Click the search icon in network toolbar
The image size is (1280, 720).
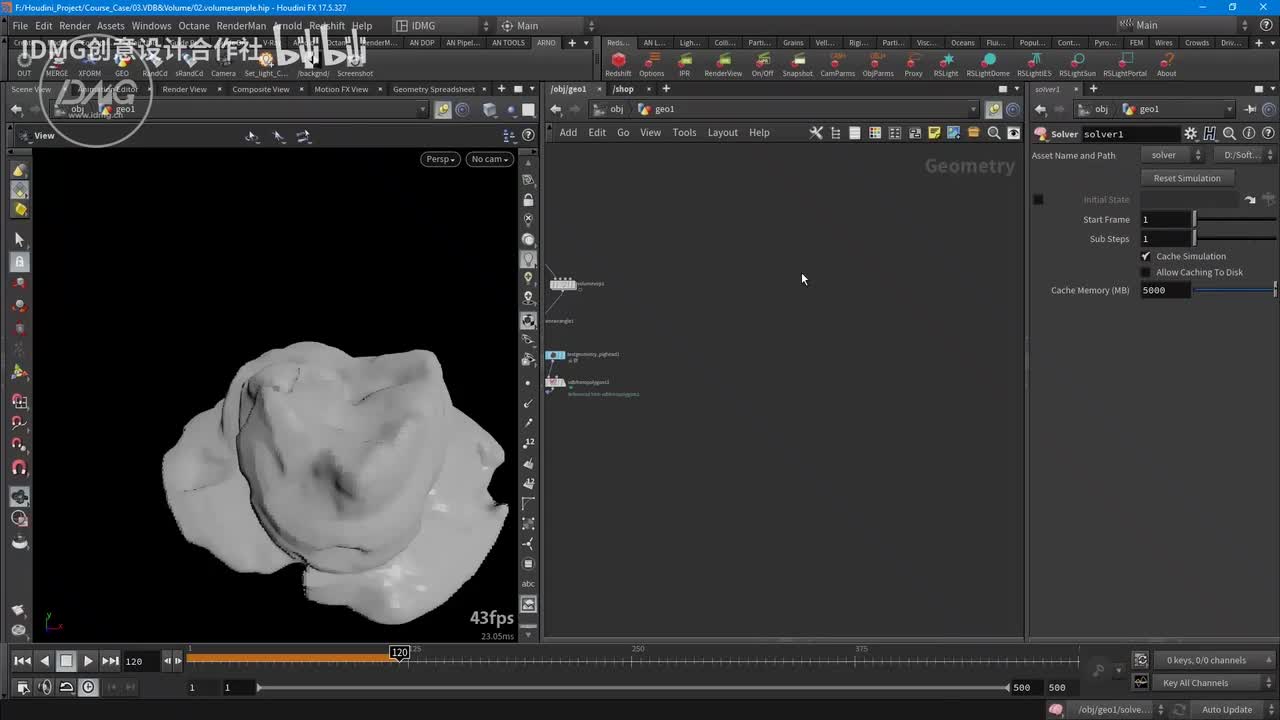994,133
